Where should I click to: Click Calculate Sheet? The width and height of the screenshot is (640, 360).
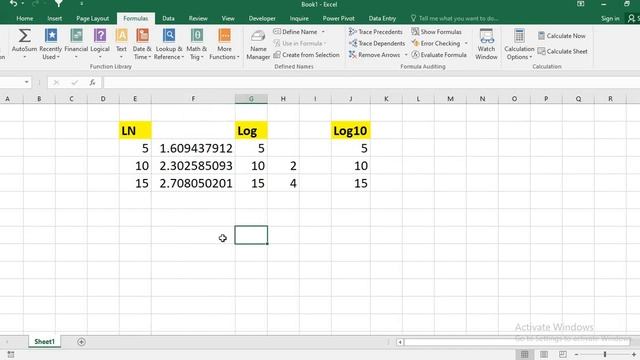pyautogui.click(x=562, y=51)
